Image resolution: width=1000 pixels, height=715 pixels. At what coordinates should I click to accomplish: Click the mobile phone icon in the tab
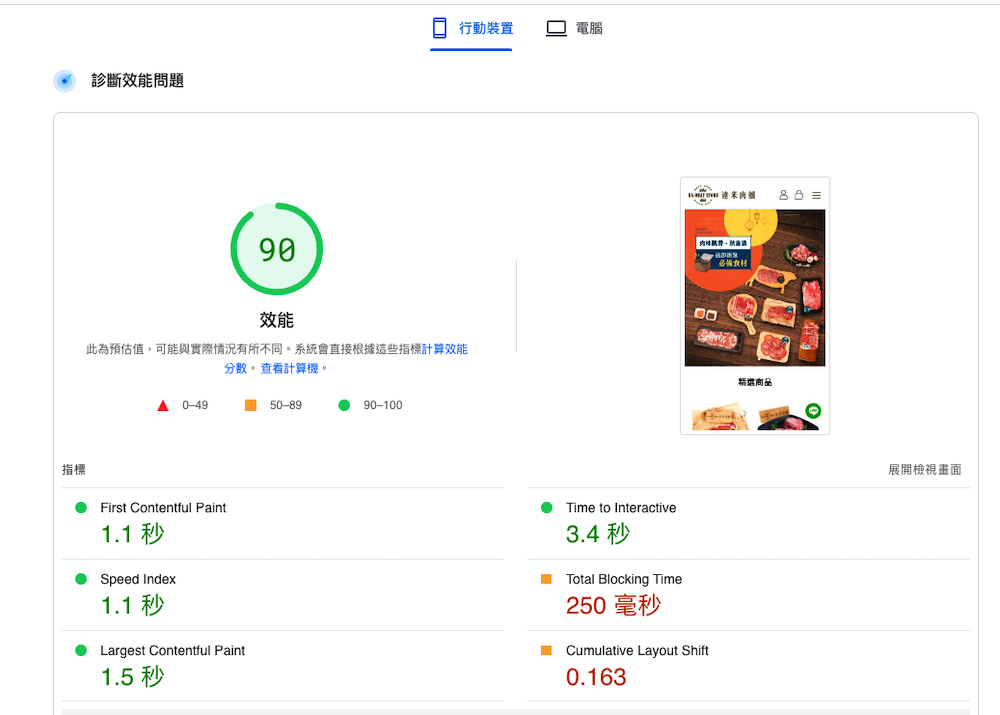click(x=439, y=28)
